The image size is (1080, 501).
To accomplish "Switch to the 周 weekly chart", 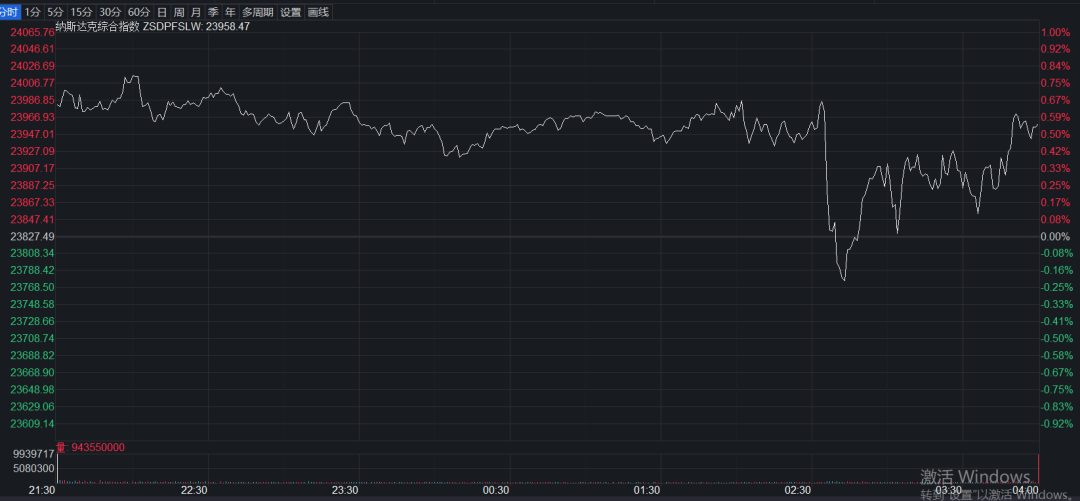I will tap(179, 12).
